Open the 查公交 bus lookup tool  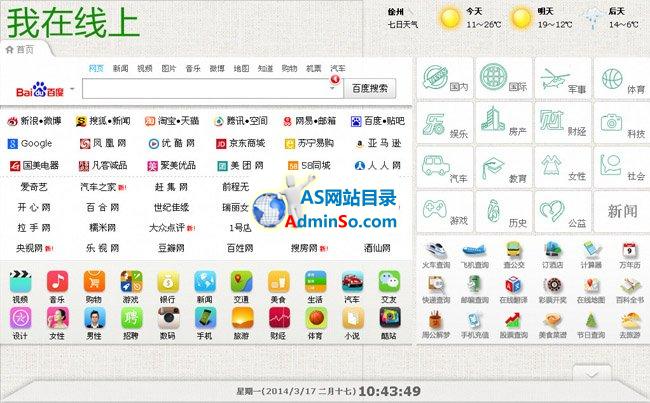pos(514,255)
